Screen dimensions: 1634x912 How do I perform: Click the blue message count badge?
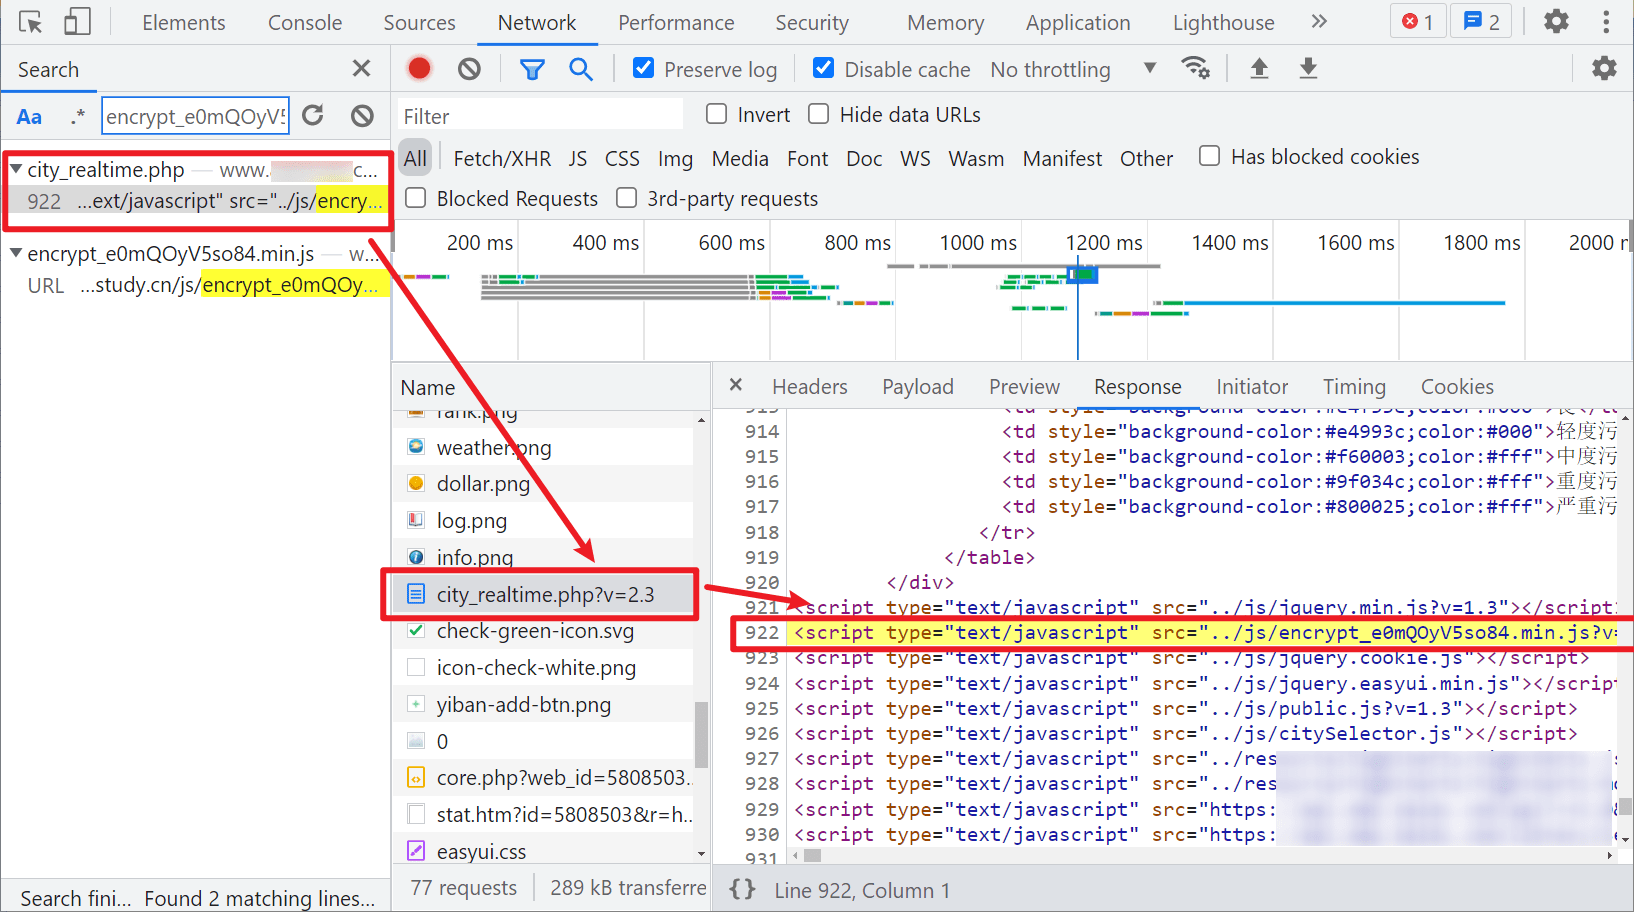tap(1481, 22)
